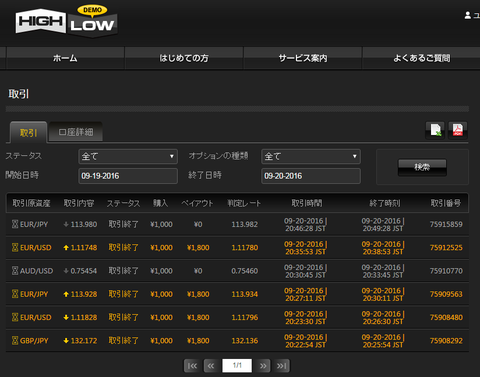This screenshot has width=480, height=377.
Task: Click judgment rate 1.11780
Action: (x=245, y=248)
